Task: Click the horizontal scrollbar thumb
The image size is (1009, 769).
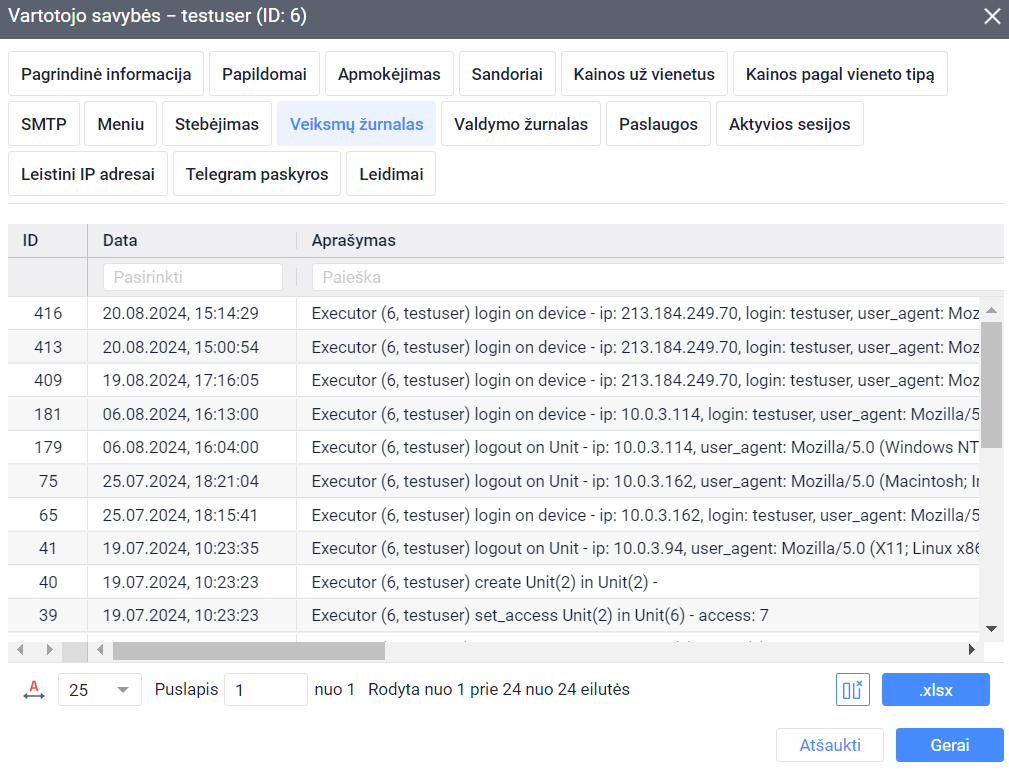Action: click(x=248, y=650)
